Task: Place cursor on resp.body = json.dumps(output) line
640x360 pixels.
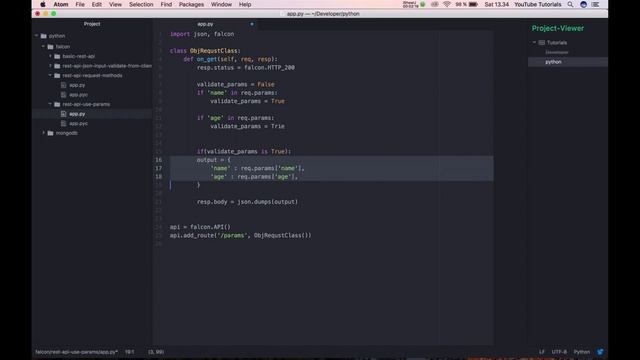Action: click(247, 202)
